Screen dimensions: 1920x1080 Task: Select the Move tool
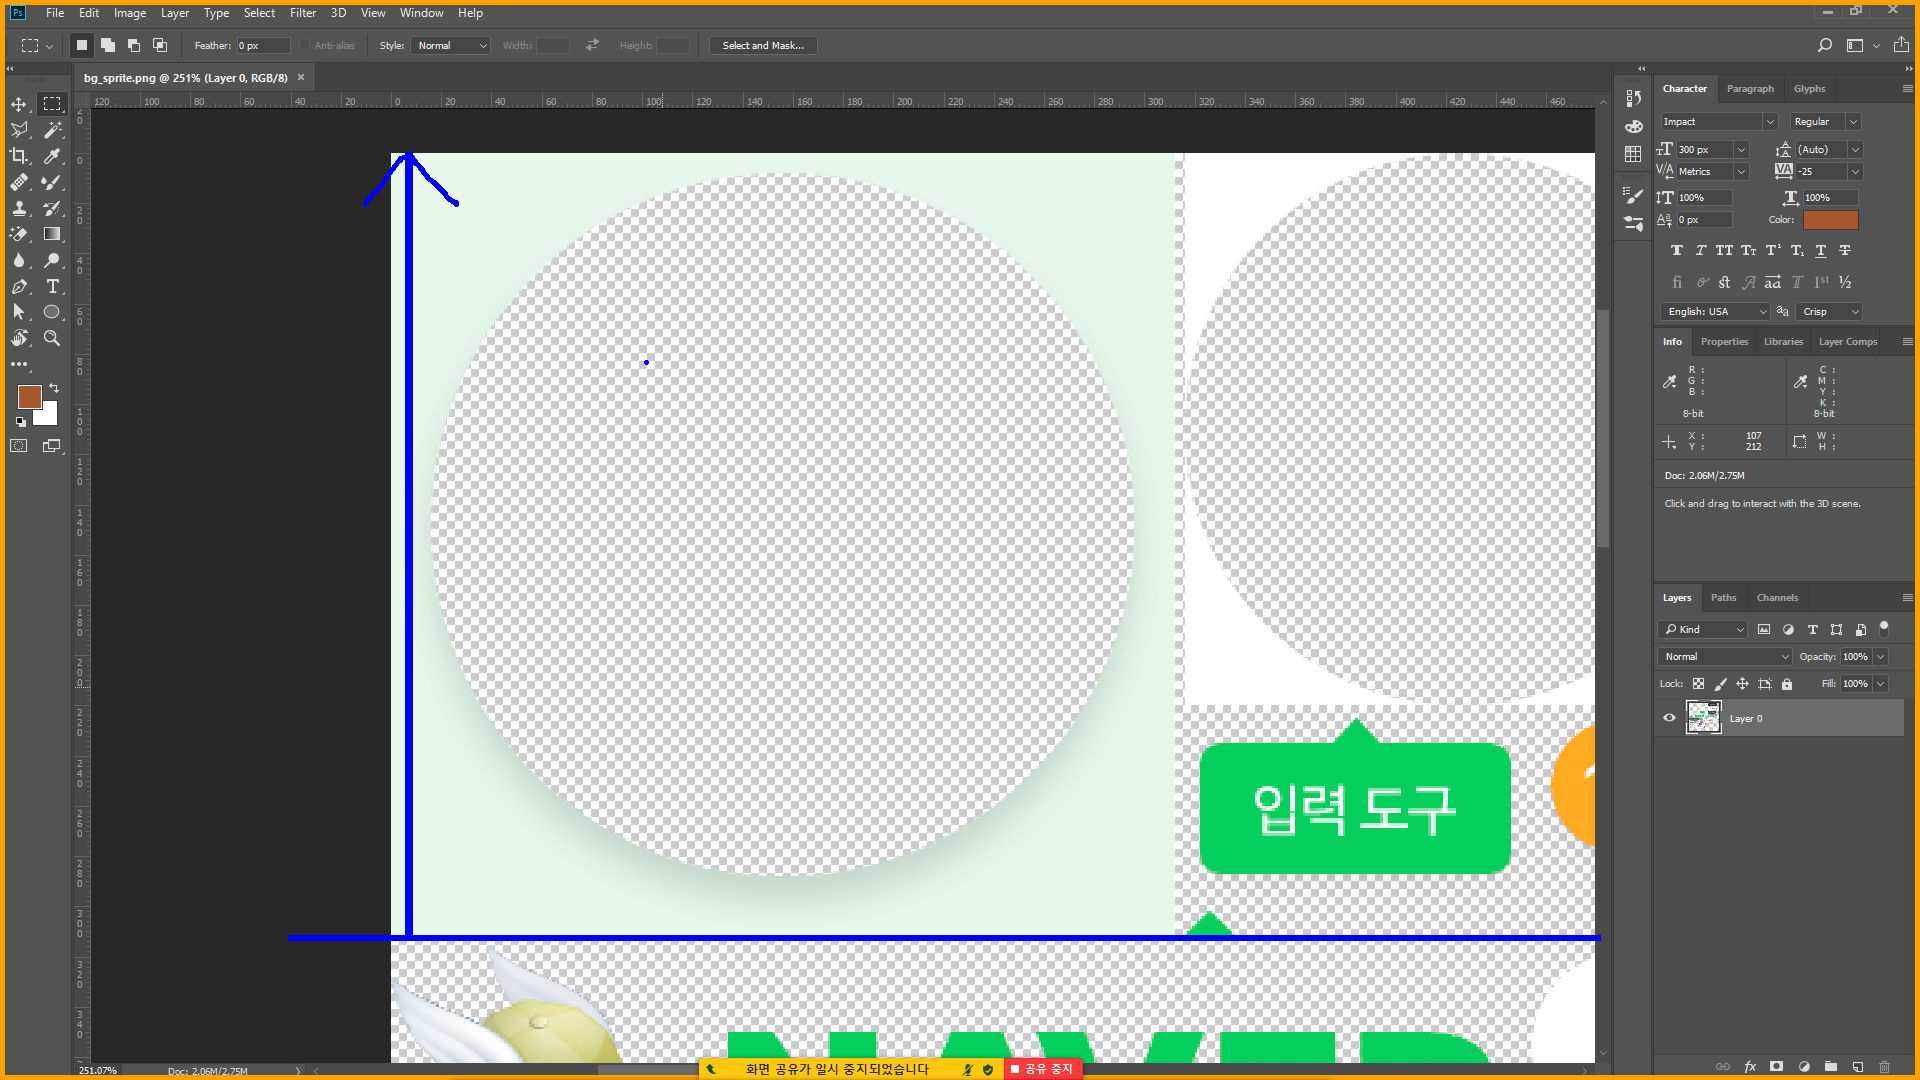(x=19, y=104)
